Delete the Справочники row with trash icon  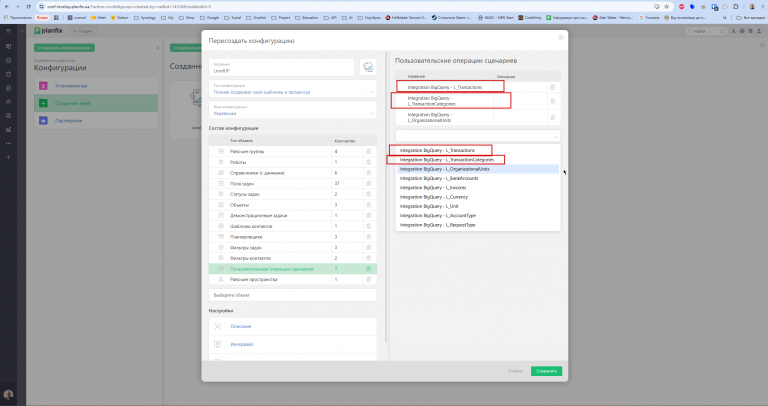coord(368,173)
